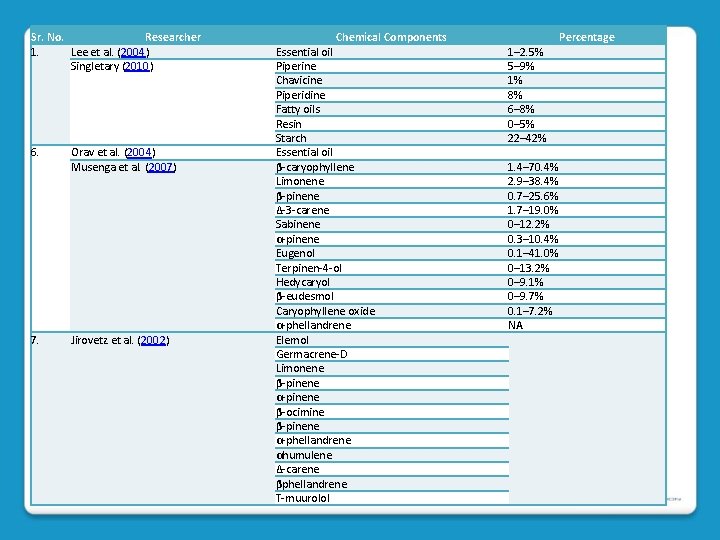The height and width of the screenshot is (540, 720).
Task: Click the 'Chemical Components' column header
Action: 391,37
